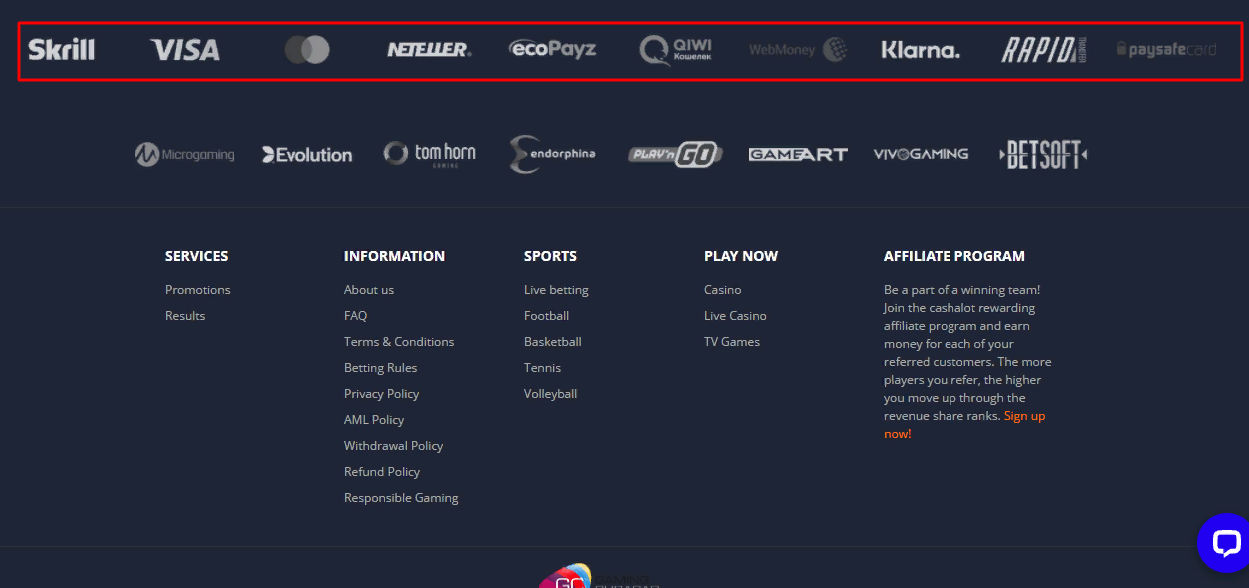1249x588 pixels.
Task: Click the AFFILIATE PROGRAM heading
Action: pos(954,256)
